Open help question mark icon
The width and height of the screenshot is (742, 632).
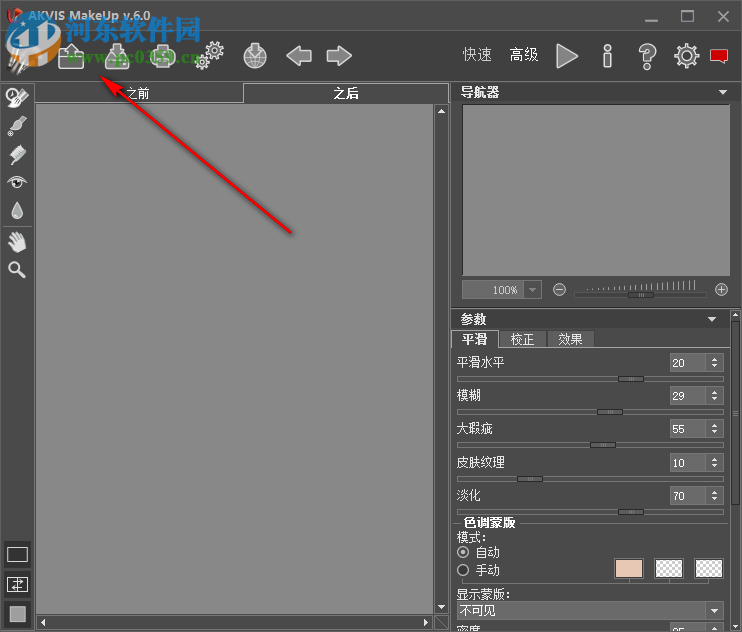(x=647, y=56)
